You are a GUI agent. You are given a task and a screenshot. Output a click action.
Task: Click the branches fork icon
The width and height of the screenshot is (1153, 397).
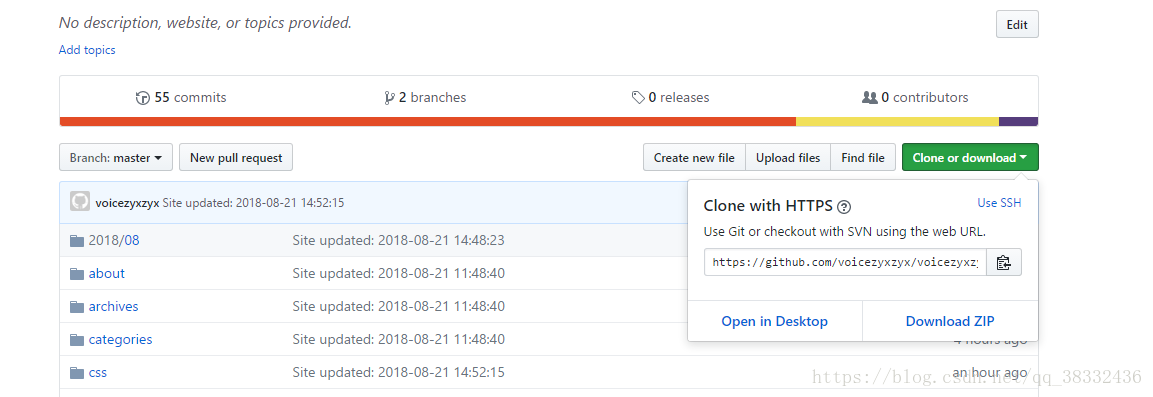pyautogui.click(x=390, y=98)
